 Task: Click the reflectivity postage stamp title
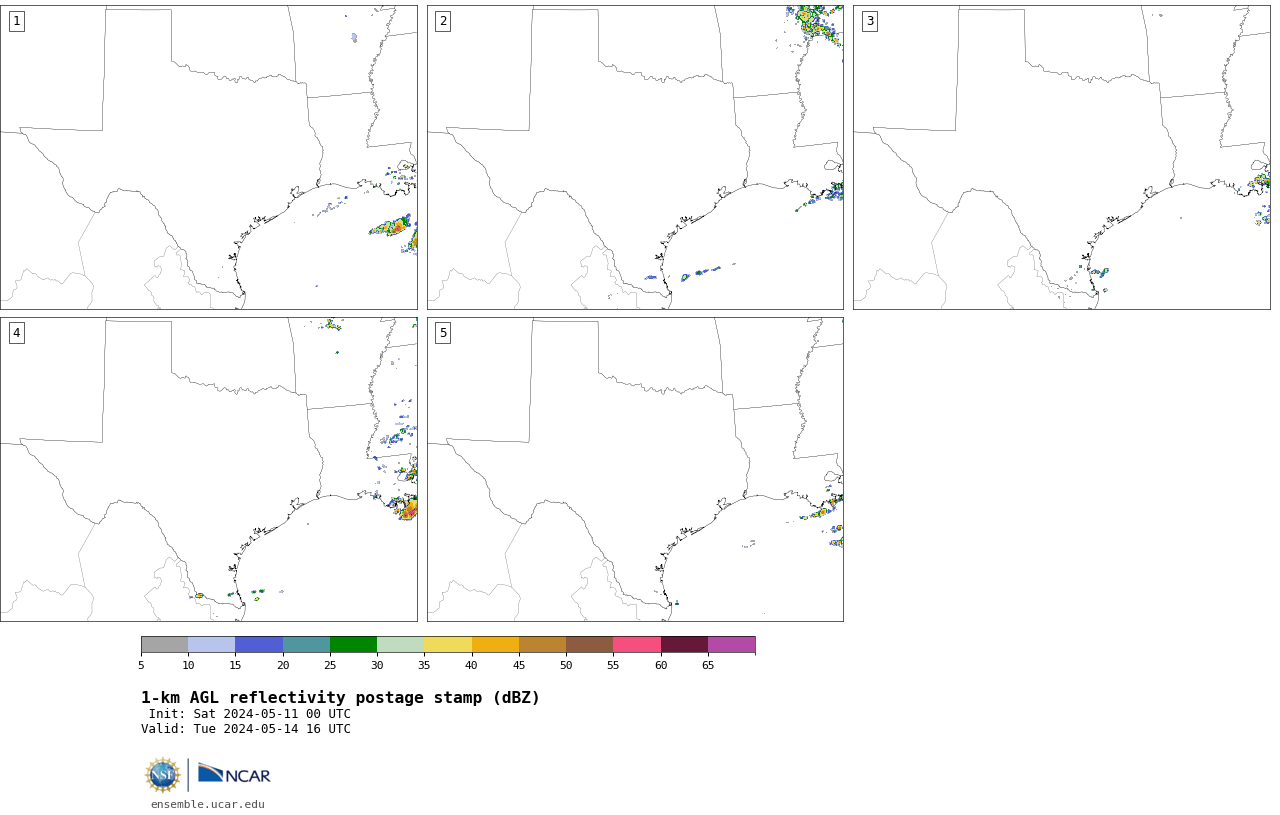click(x=340, y=698)
